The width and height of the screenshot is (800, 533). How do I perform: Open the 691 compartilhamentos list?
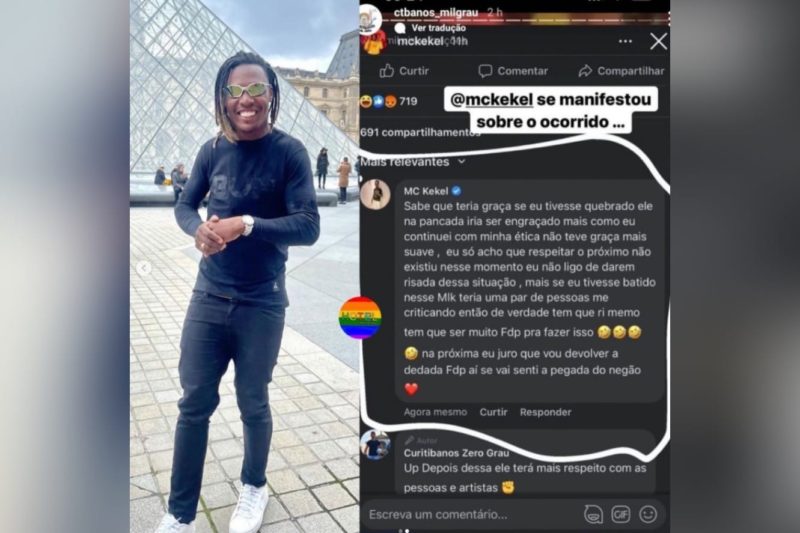click(x=420, y=132)
